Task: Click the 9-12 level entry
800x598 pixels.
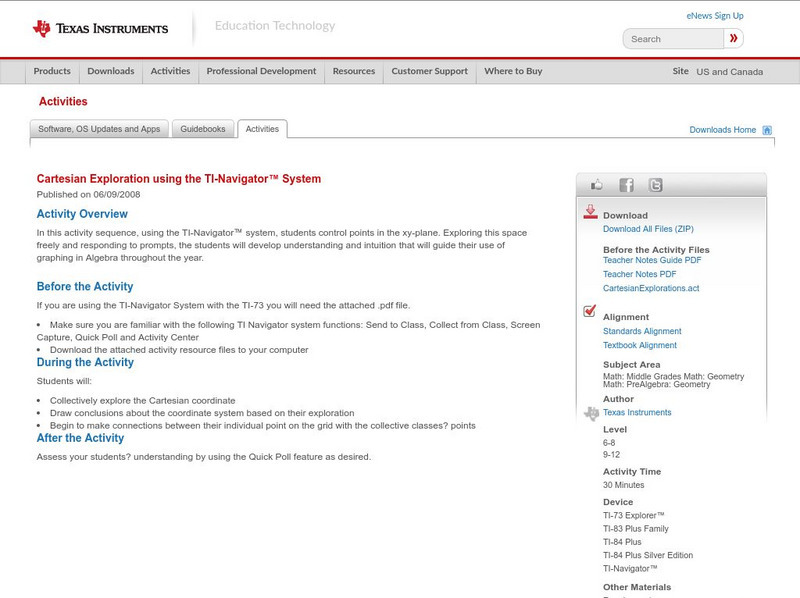Action: [x=611, y=455]
